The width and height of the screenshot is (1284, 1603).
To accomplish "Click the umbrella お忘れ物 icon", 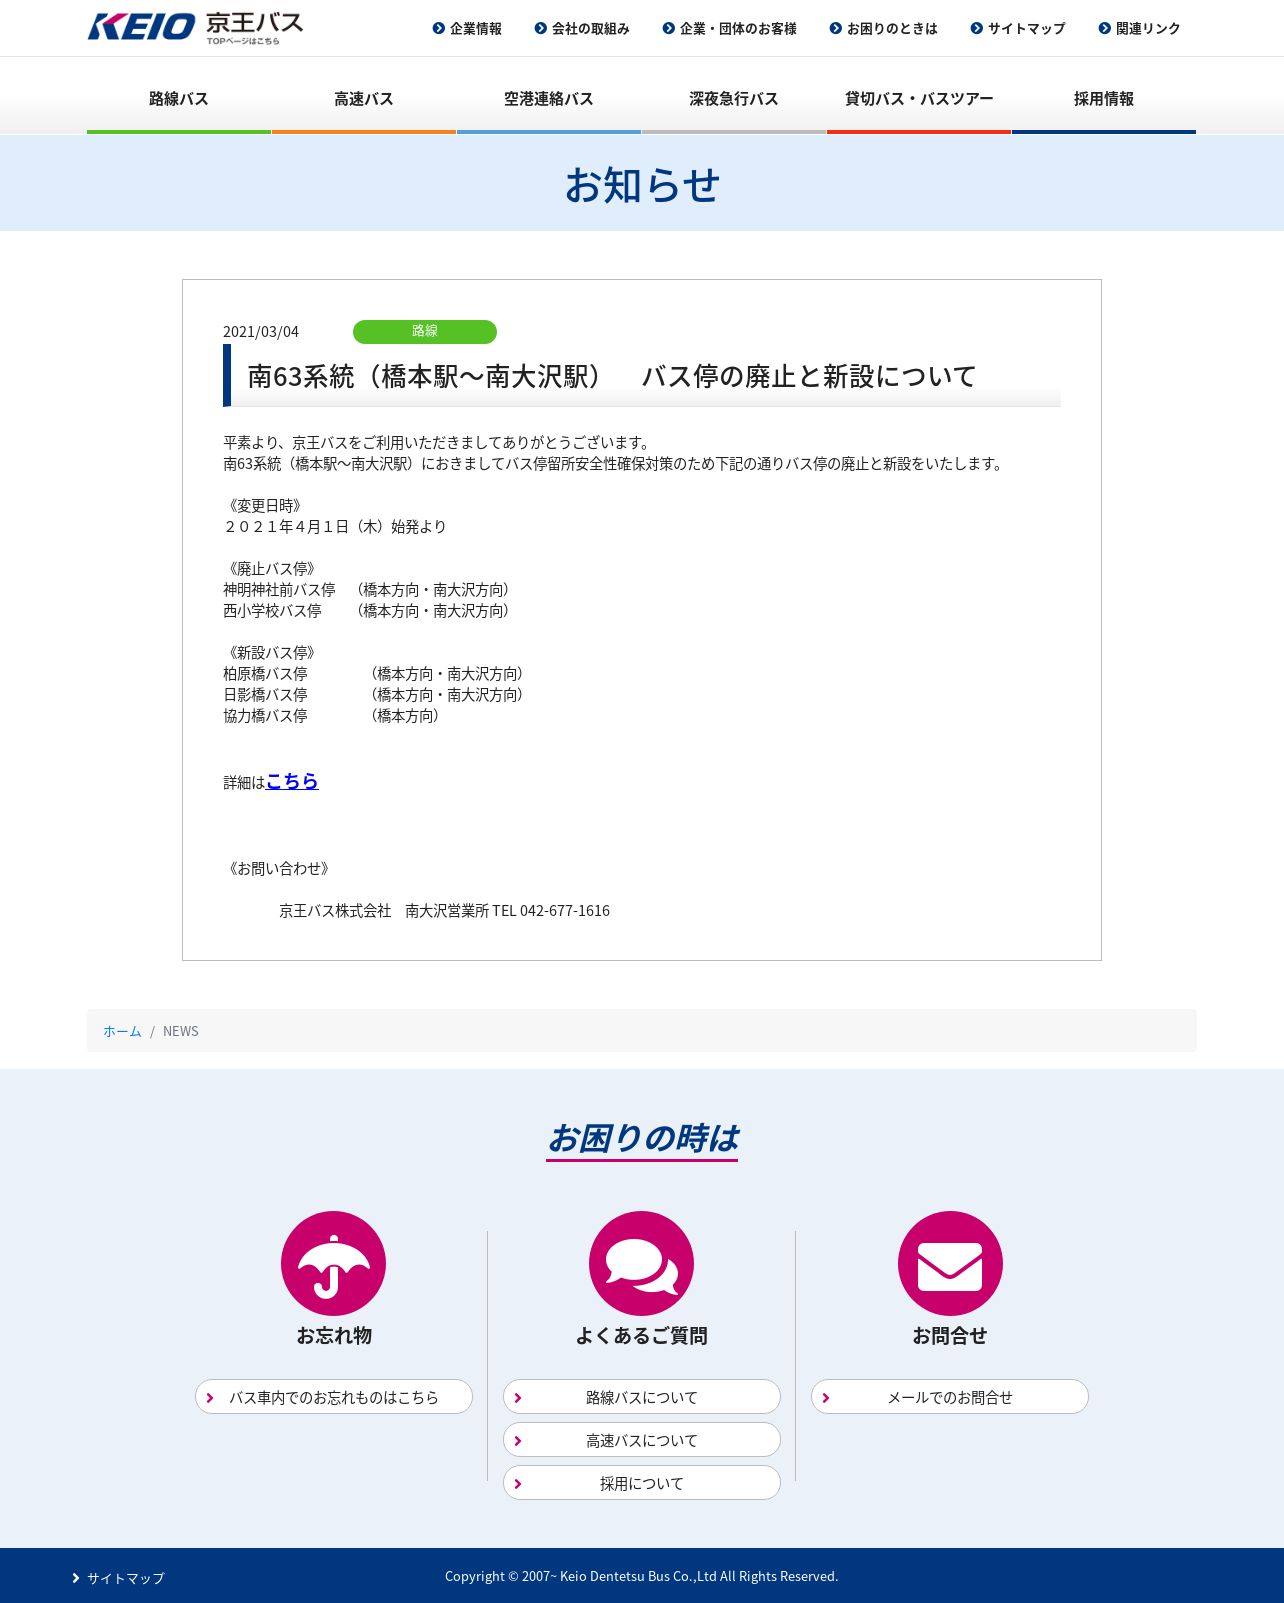I will click(333, 1263).
